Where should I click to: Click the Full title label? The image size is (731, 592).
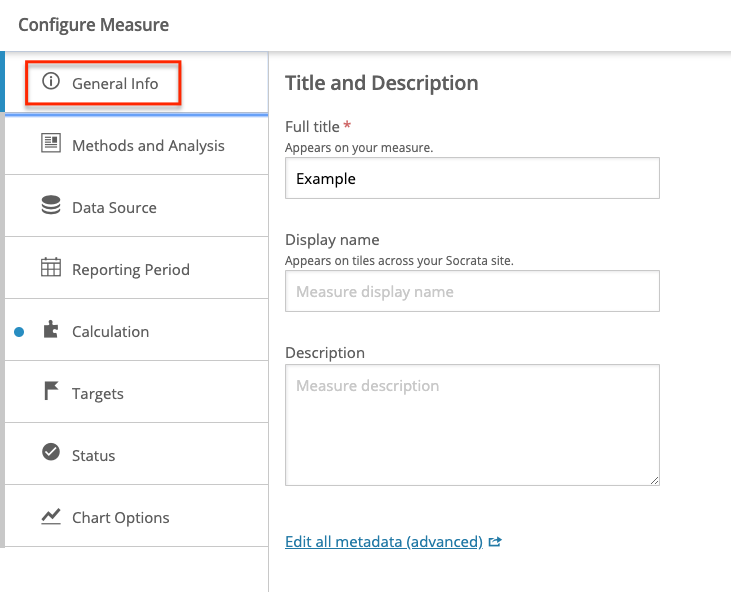[312, 127]
